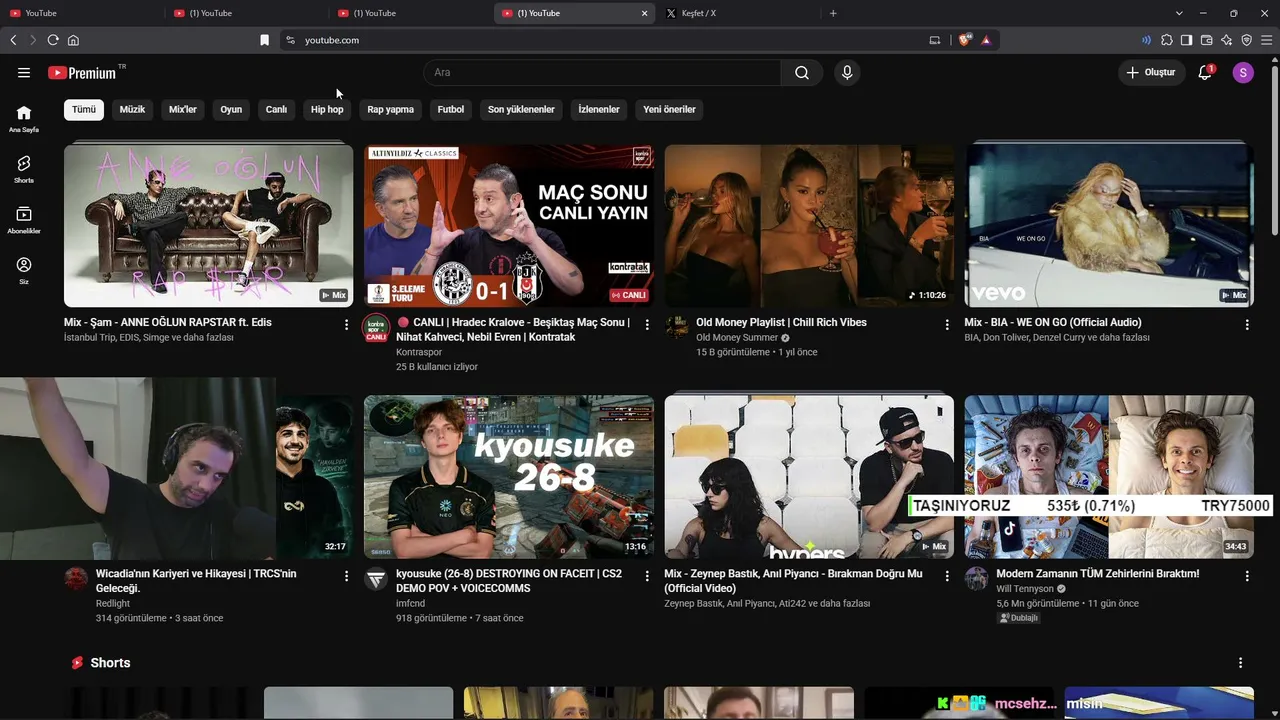Open options for BIA WE ON GO mix
This screenshot has width=1280, height=720.
click(1247, 325)
